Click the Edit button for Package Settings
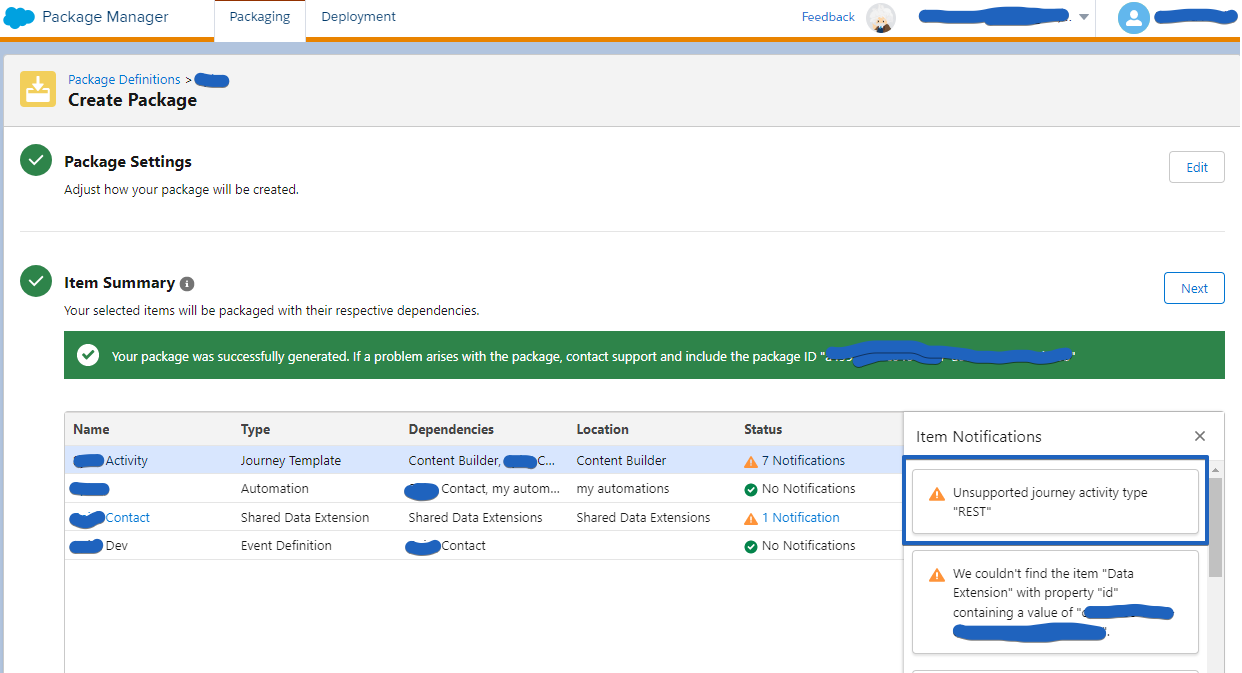 point(1196,167)
